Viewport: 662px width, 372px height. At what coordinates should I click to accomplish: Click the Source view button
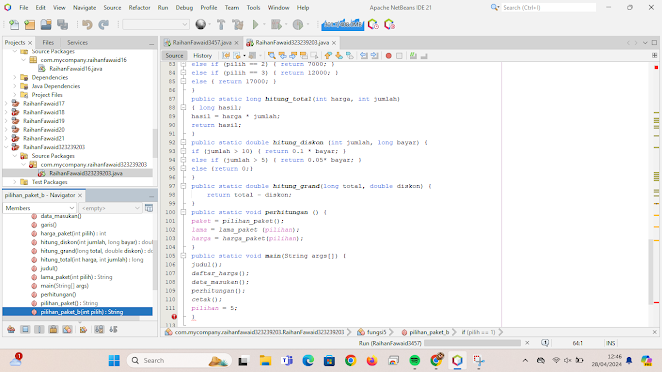click(x=174, y=56)
